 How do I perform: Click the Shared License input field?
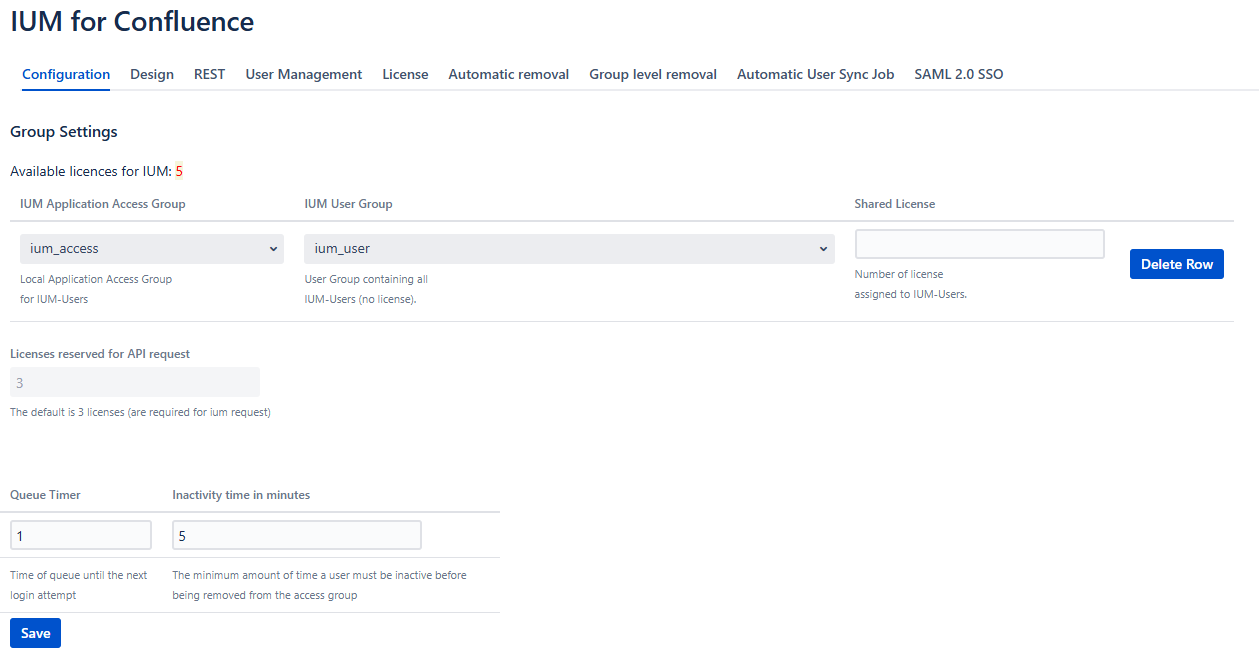point(979,244)
